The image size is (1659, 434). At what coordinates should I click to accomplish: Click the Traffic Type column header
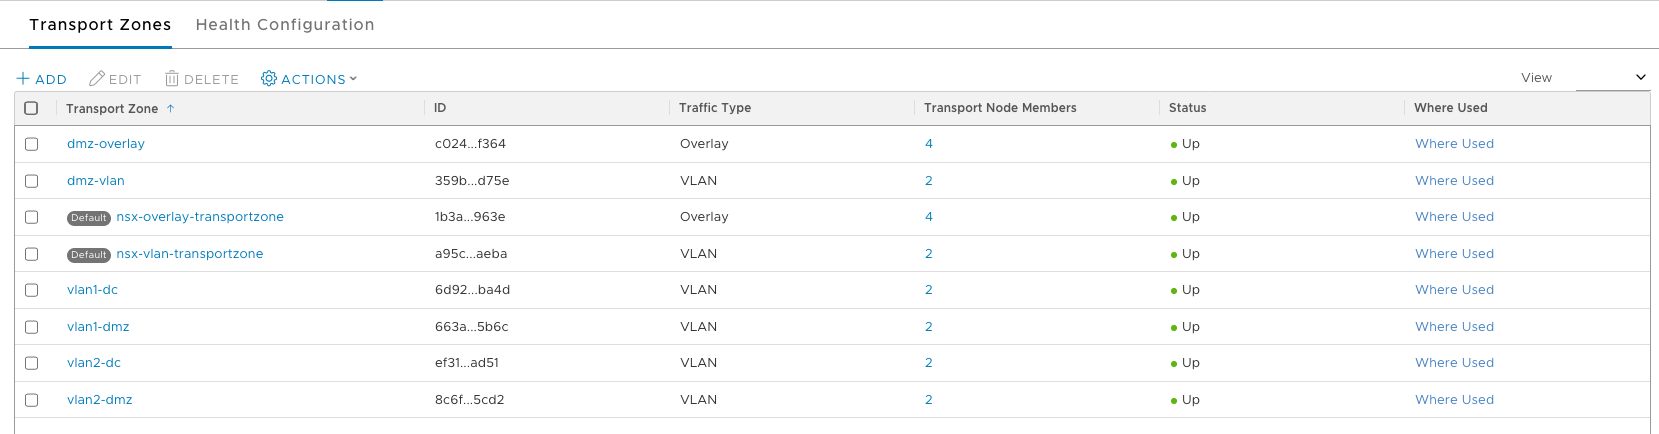coord(715,108)
